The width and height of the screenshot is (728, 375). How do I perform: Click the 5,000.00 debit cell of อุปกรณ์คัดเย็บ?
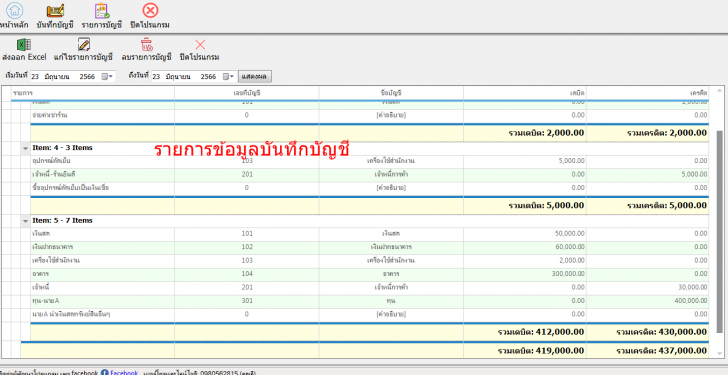tap(525, 161)
